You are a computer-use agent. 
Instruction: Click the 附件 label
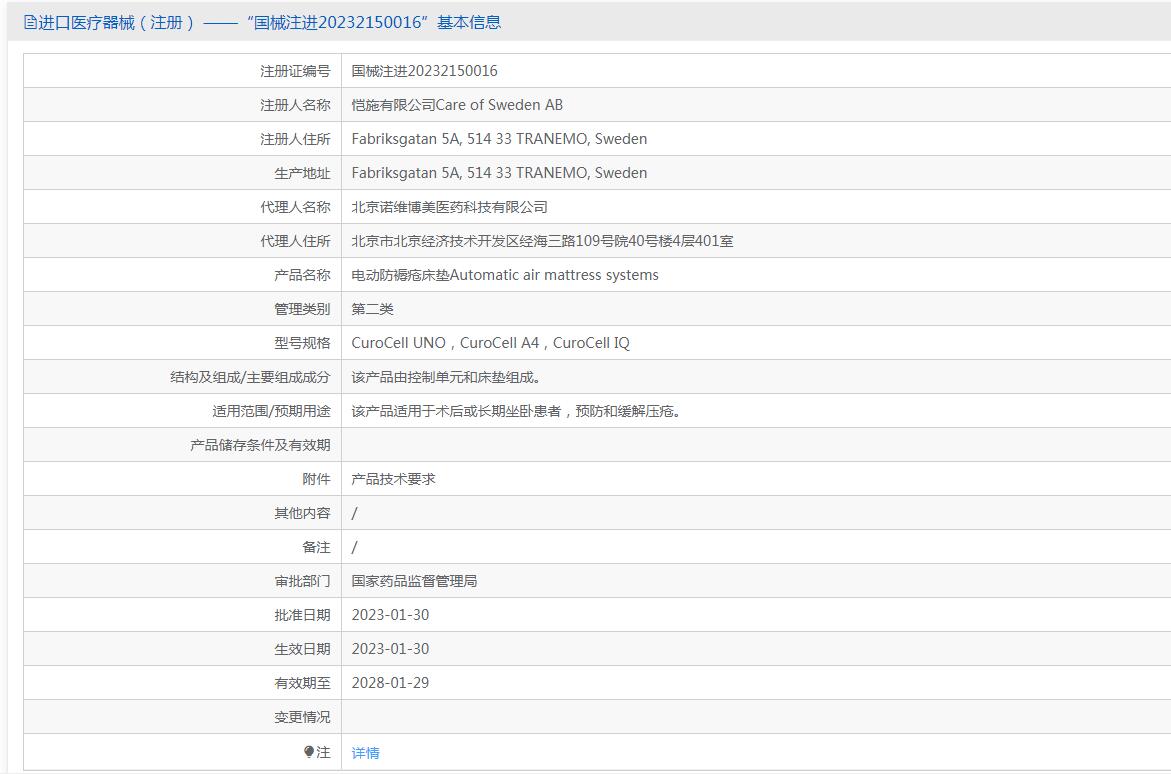(x=316, y=479)
